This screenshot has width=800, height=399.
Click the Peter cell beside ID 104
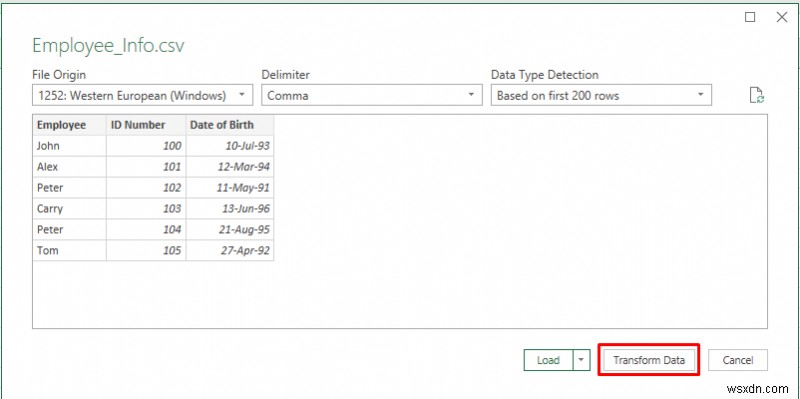pyautogui.click(x=69, y=230)
